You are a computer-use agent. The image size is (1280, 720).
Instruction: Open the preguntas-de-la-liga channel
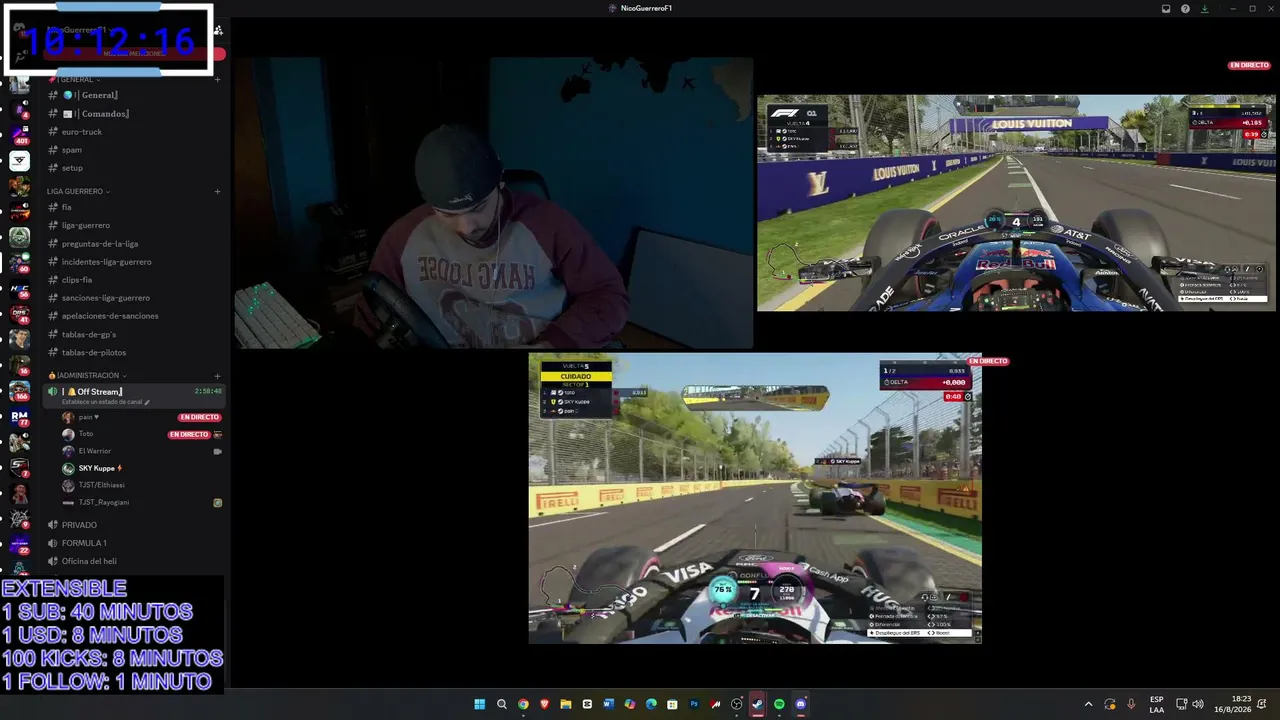(x=134, y=243)
